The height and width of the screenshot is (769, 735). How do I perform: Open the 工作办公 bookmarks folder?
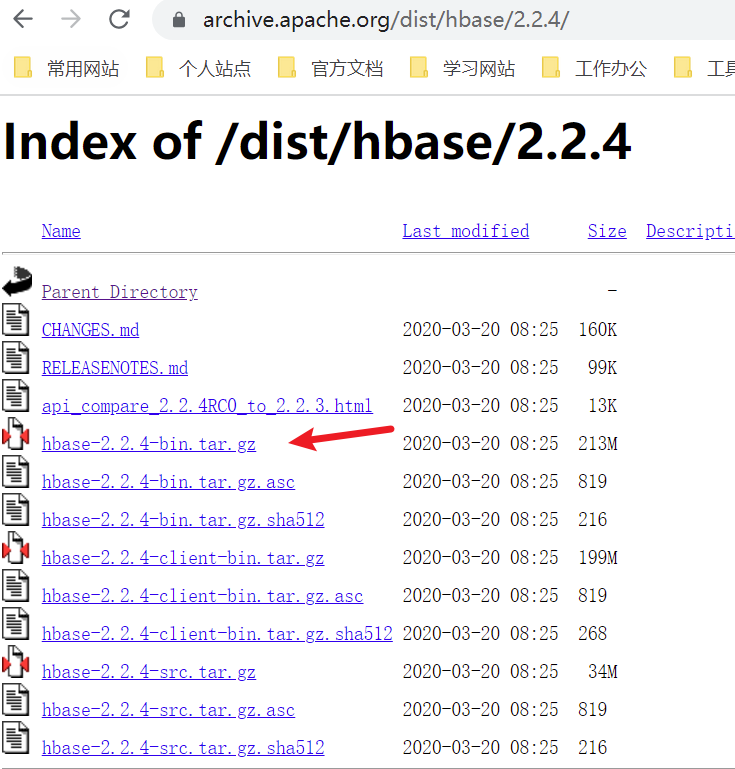[594, 68]
